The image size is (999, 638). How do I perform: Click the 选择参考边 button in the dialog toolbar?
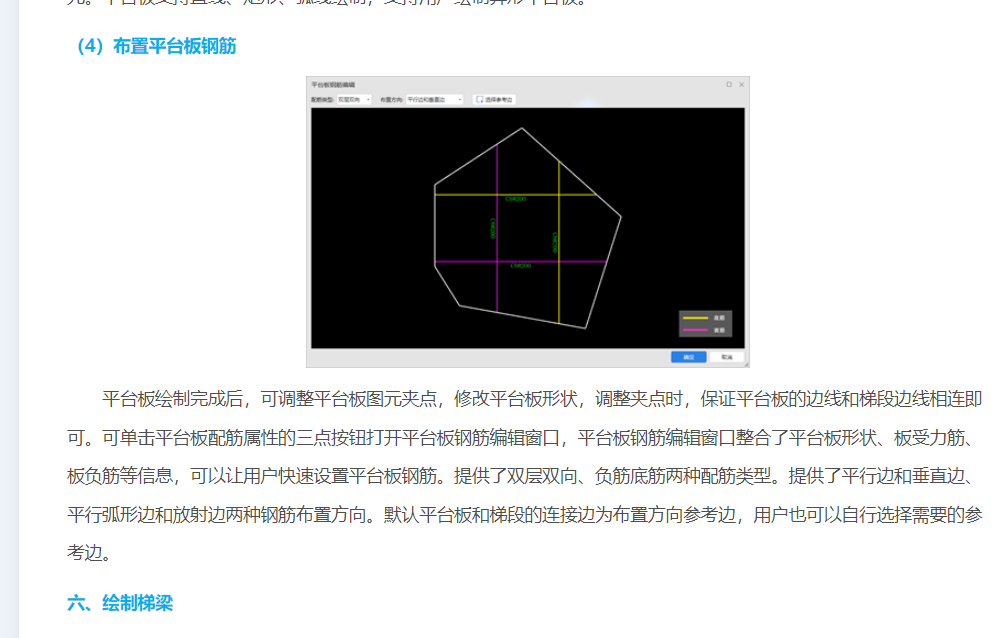(494, 99)
